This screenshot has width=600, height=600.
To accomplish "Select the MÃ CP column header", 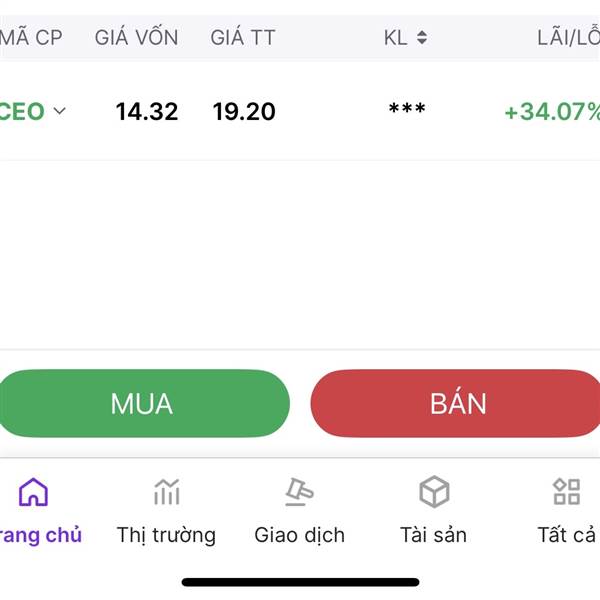I will pyautogui.click(x=31, y=38).
